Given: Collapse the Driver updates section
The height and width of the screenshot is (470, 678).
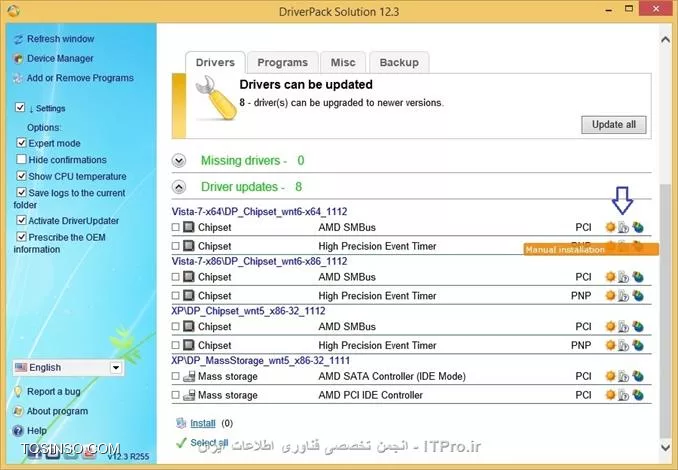Looking at the screenshot, I should tap(179, 187).
